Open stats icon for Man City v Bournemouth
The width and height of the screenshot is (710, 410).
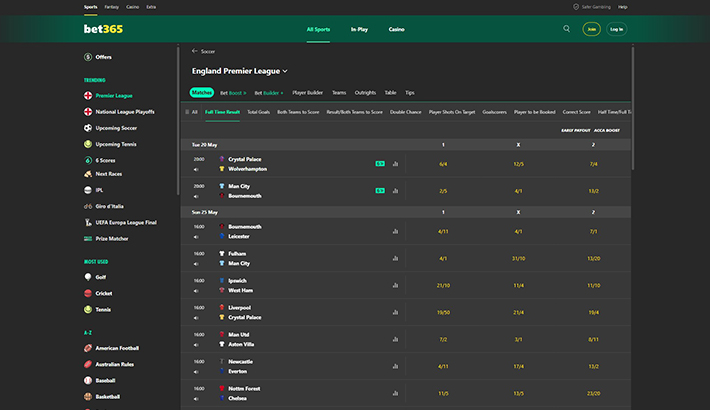coord(395,191)
